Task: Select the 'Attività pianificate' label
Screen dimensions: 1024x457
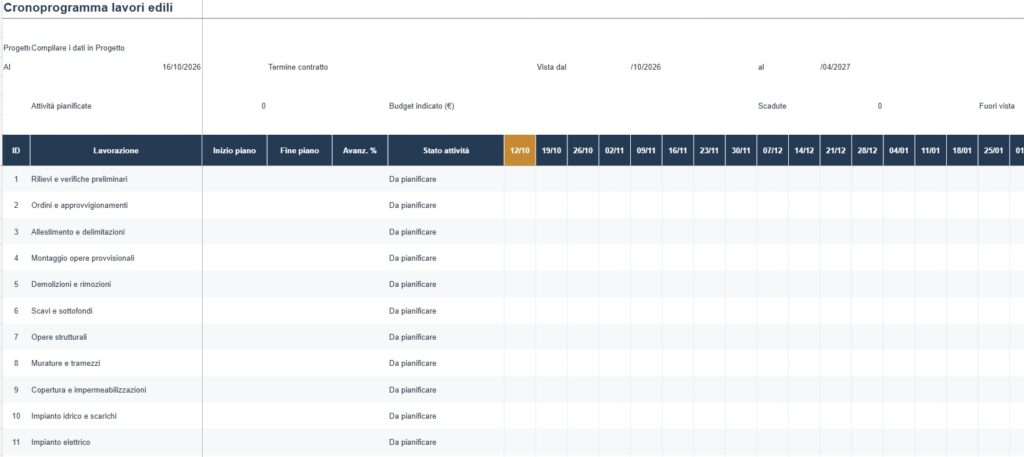Action: click(61, 106)
